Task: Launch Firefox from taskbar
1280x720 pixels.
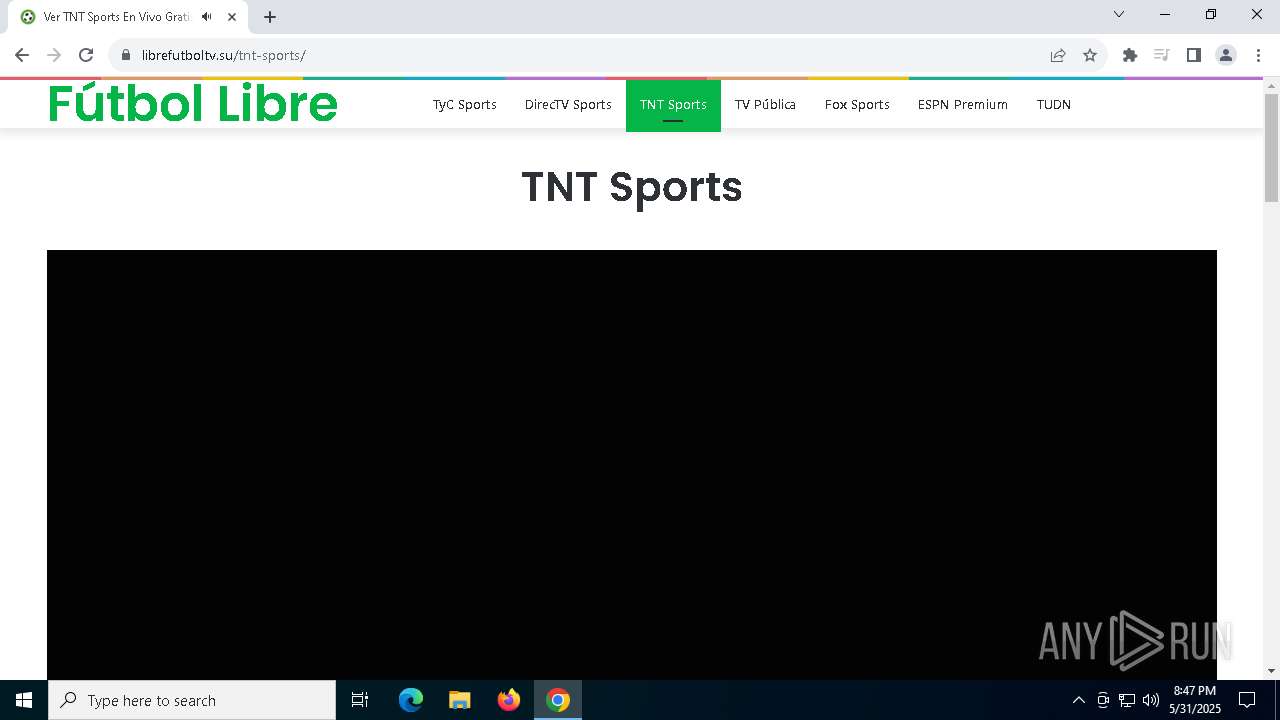Action: [x=509, y=700]
